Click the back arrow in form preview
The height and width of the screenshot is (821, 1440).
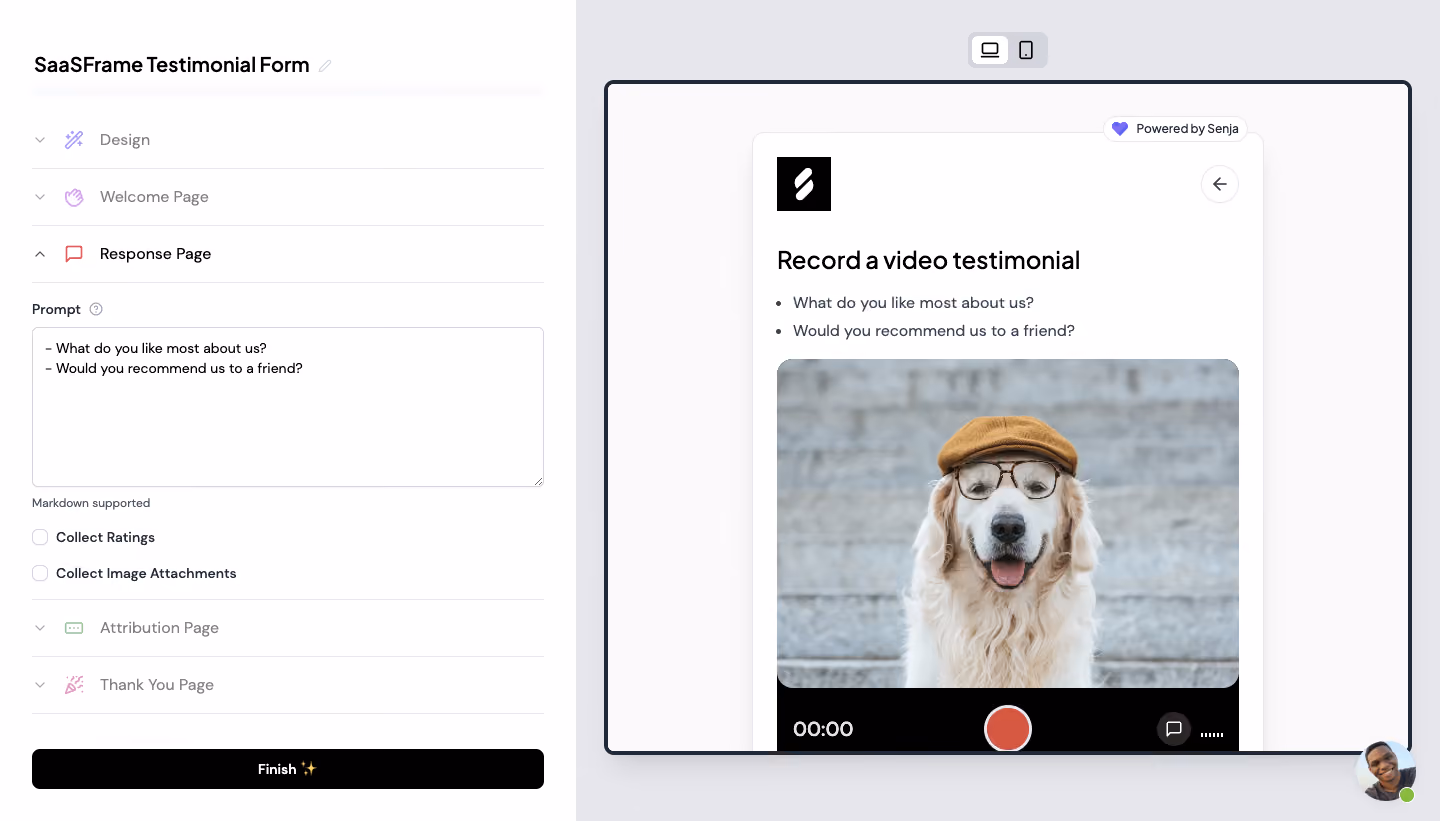click(x=1220, y=184)
